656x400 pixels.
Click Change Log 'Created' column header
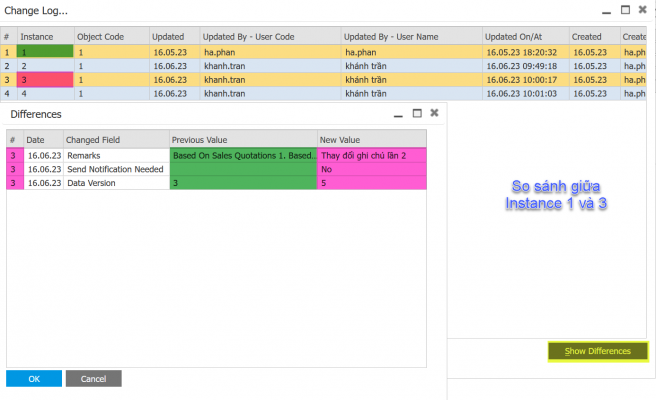click(x=594, y=37)
